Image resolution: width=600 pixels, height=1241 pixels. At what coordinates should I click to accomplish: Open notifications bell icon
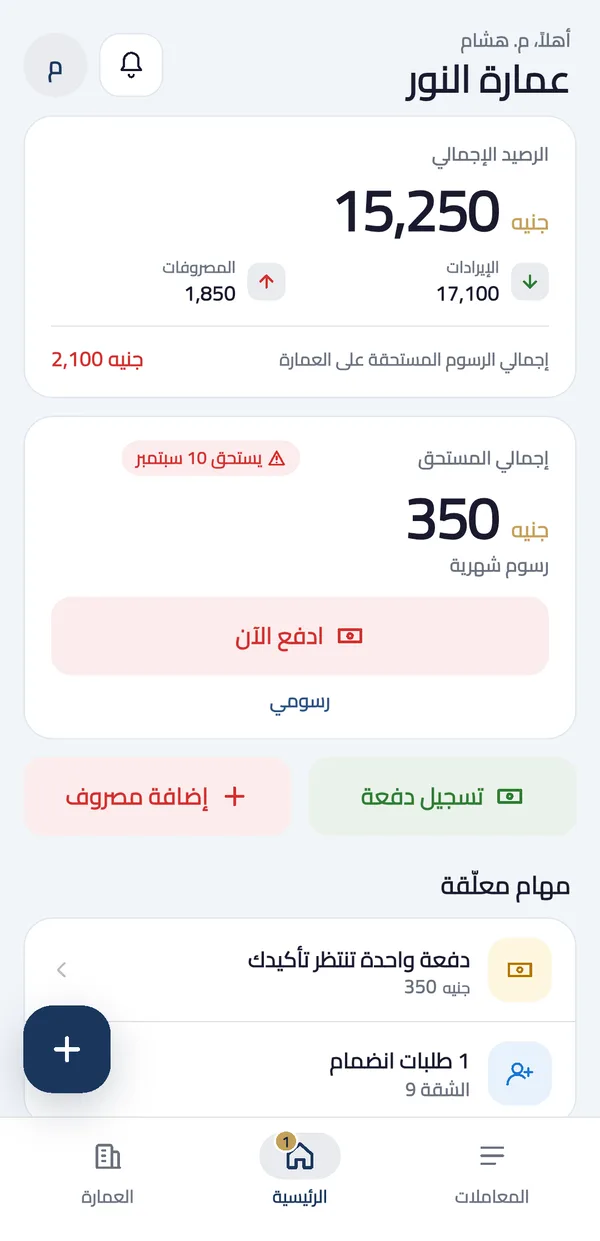click(131, 65)
